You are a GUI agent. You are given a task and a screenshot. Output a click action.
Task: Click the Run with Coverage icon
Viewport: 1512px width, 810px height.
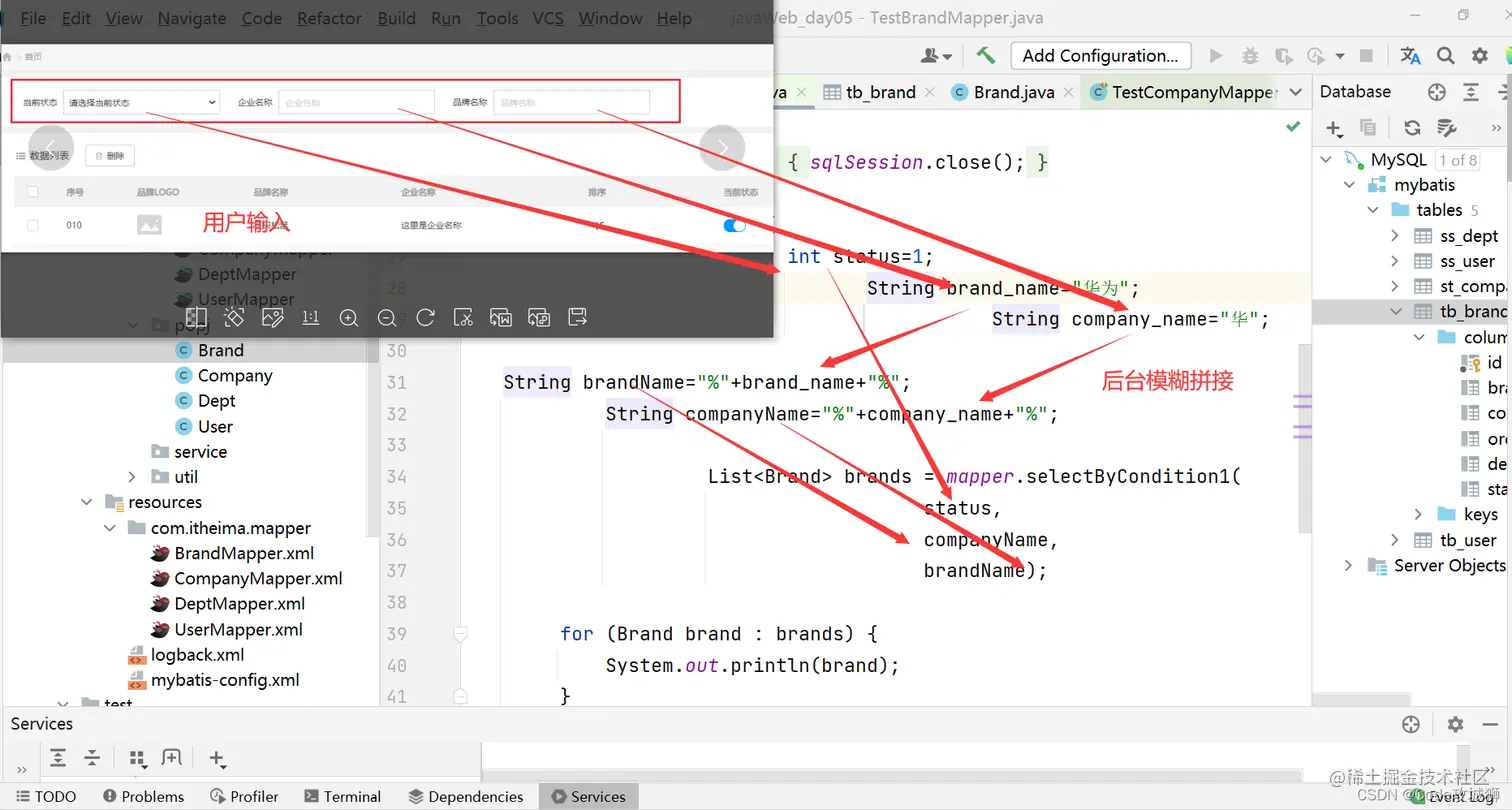(1284, 56)
